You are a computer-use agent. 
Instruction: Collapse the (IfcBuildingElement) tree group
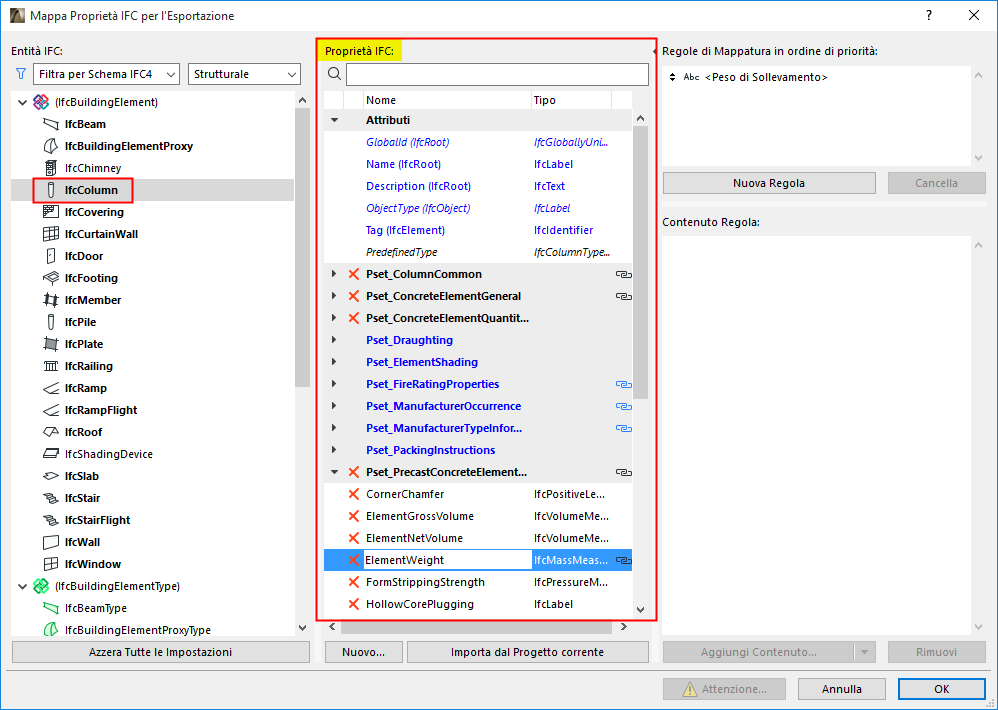pyautogui.click(x=22, y=102)
